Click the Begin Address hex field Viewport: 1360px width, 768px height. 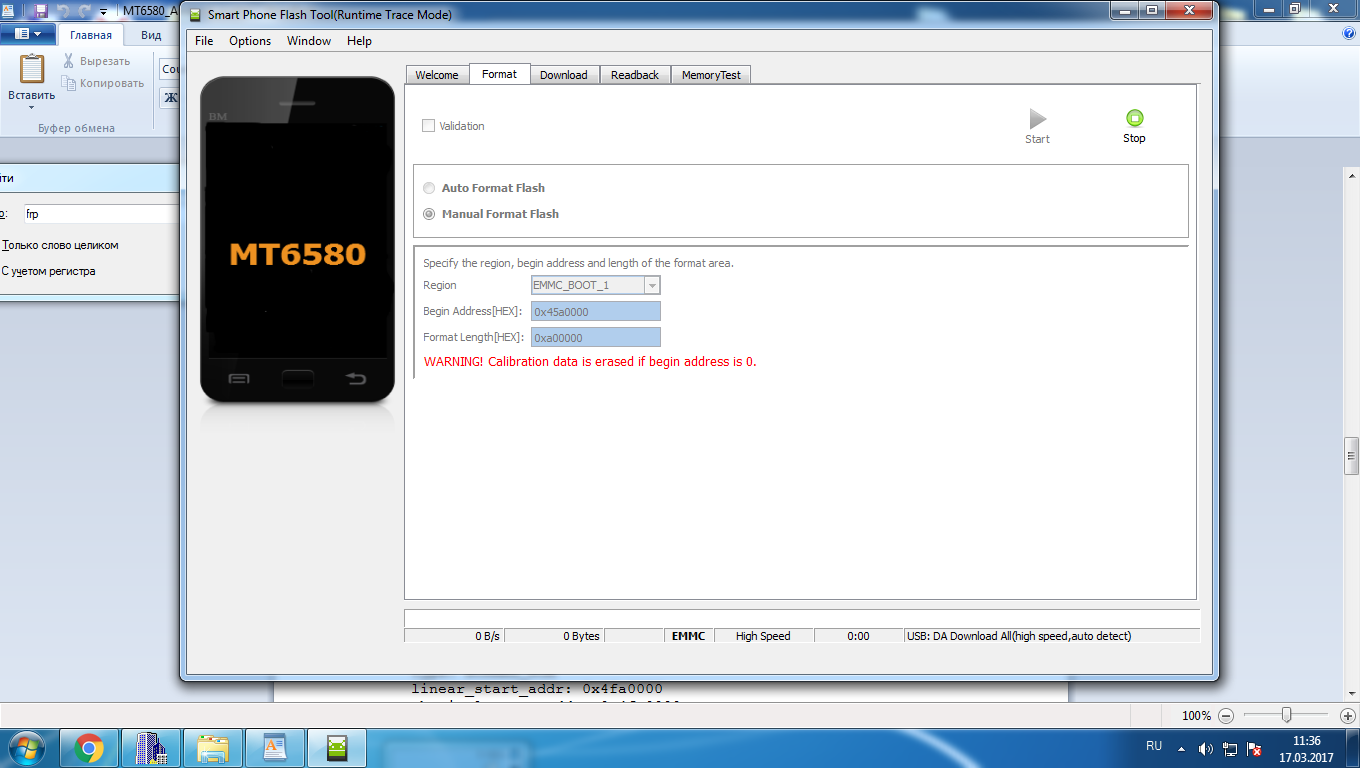click(595, 311)
